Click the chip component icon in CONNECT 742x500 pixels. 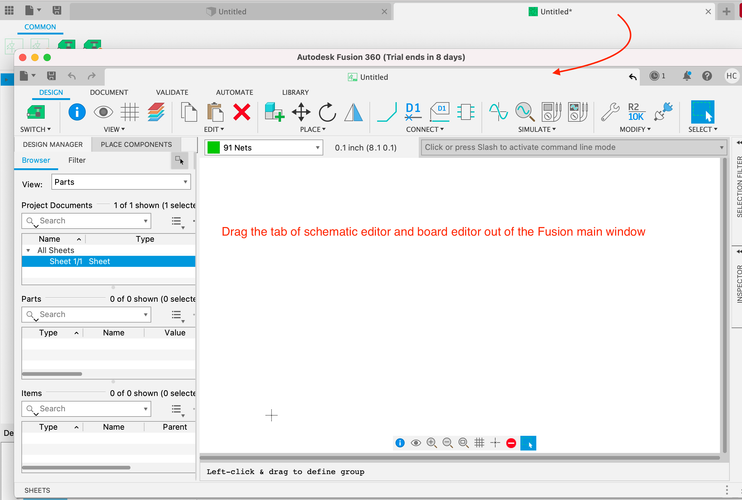(x=466, y=112)
